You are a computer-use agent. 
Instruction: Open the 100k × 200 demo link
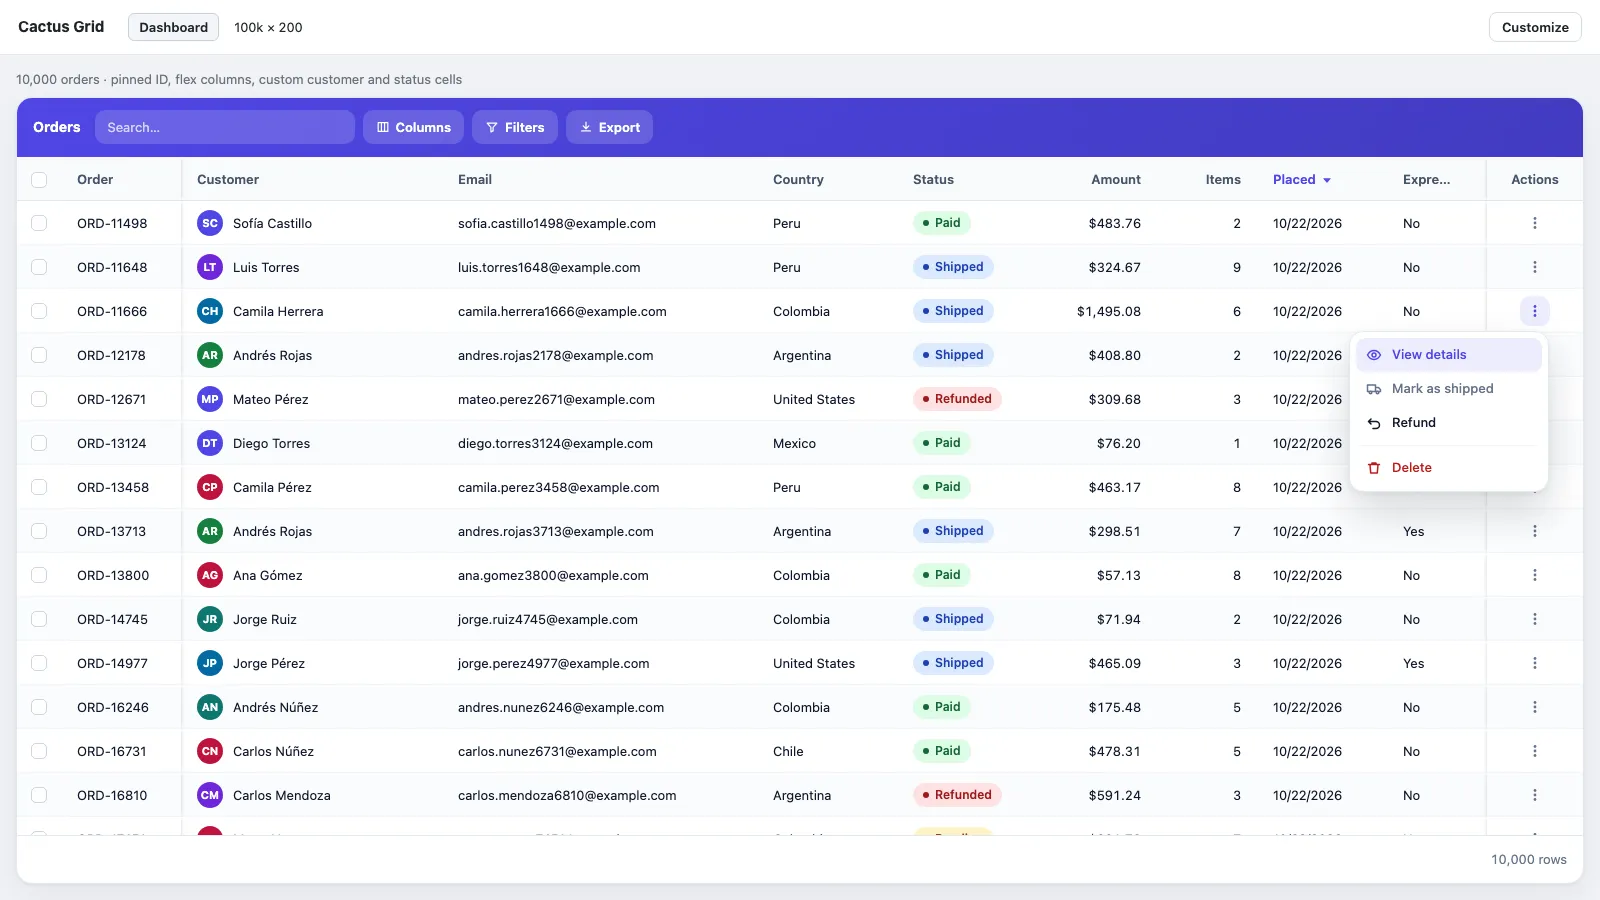pyautogui.click(x=268, y=27)
